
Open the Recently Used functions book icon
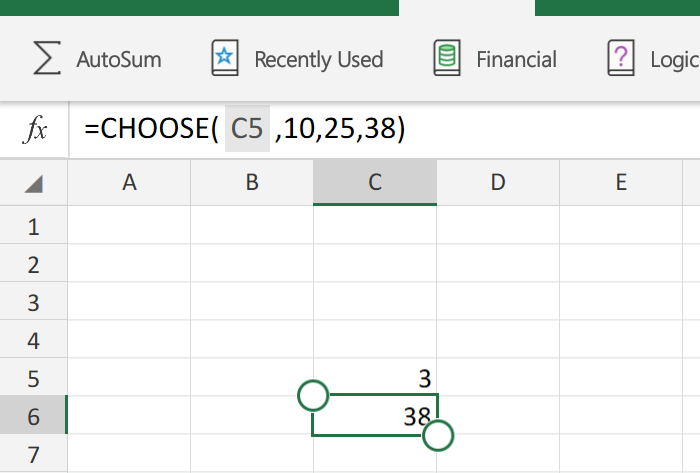[x=225, y=58]
